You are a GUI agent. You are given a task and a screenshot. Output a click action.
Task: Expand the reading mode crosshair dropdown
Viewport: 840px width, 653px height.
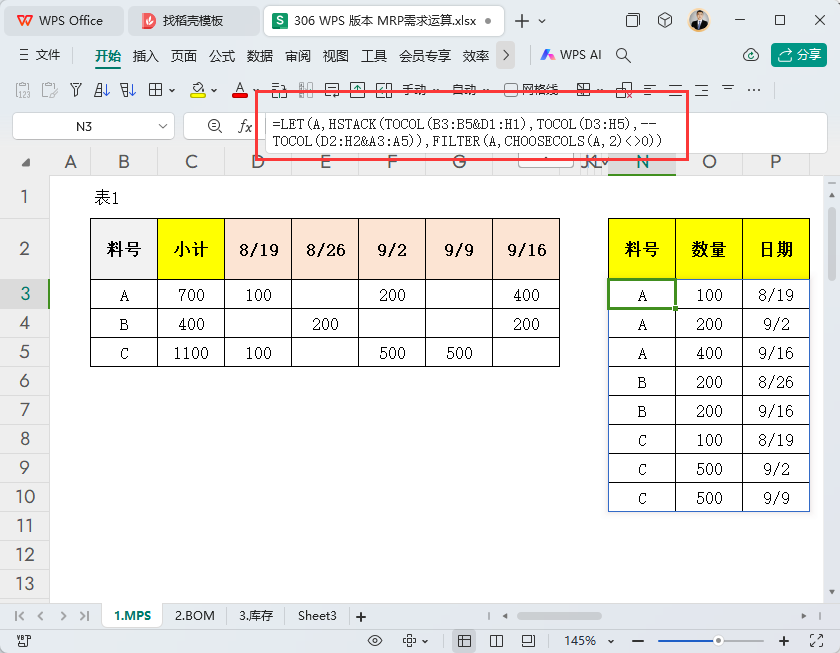(425, 641)
